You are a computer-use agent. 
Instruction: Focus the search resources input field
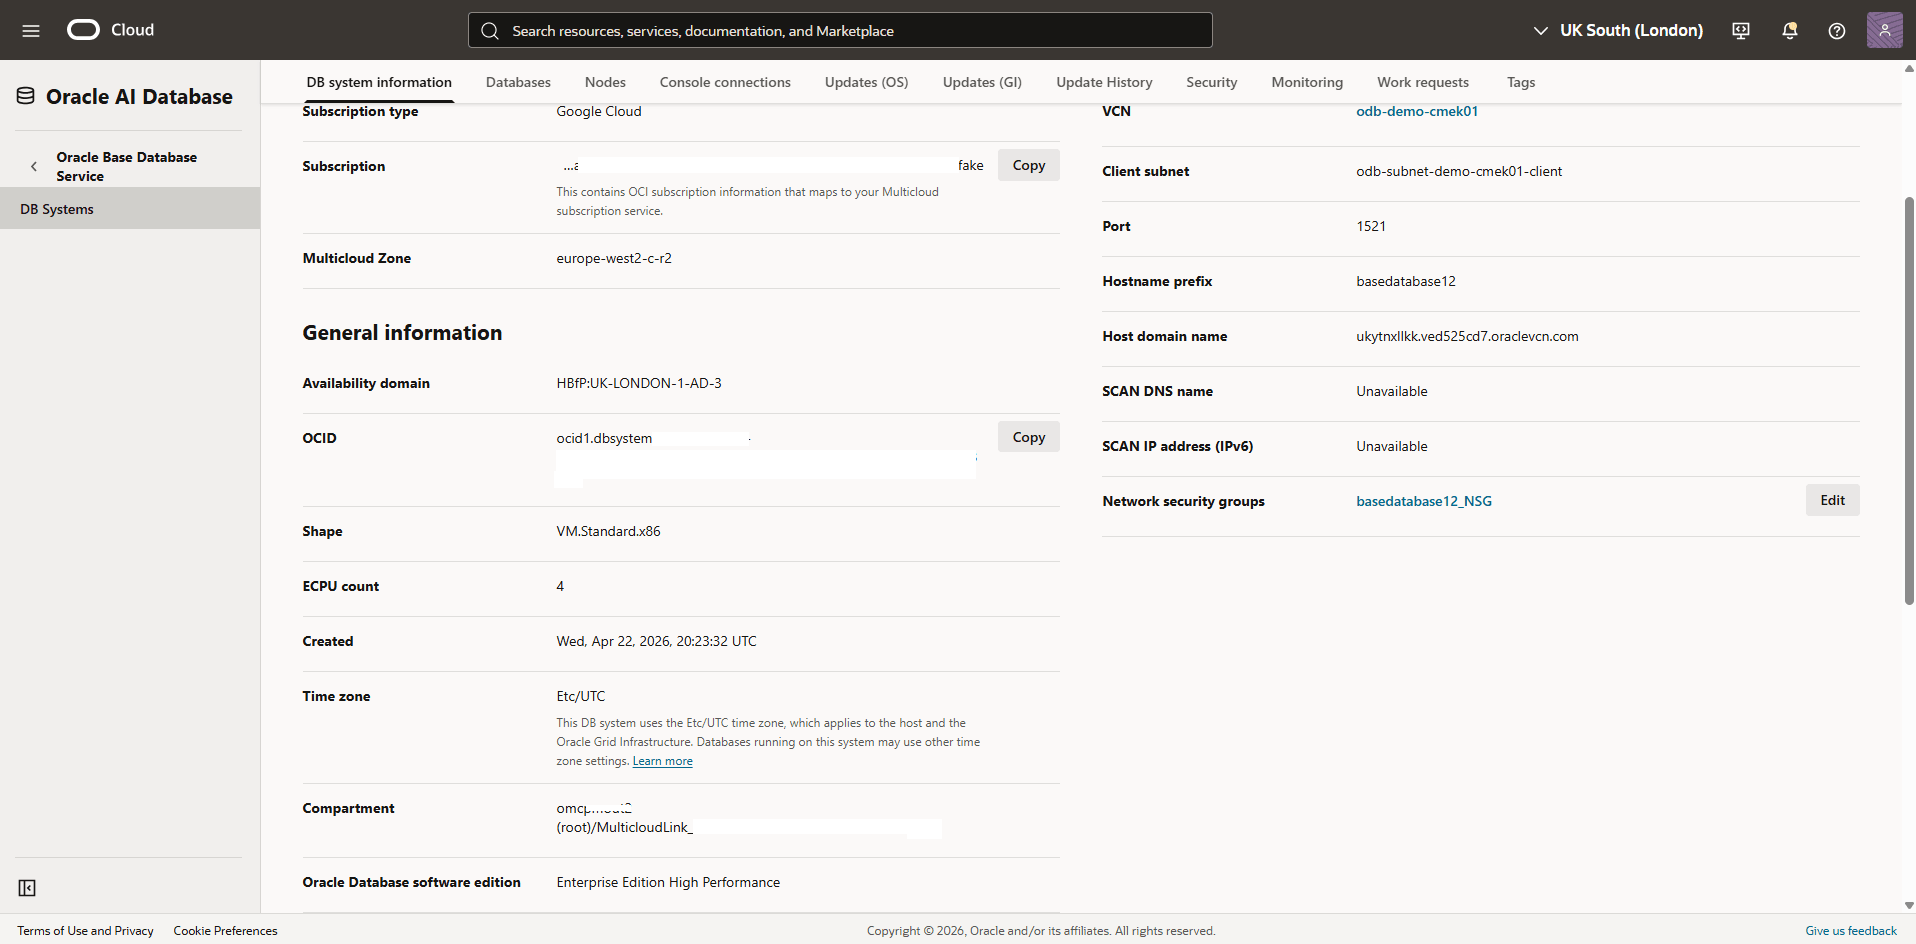tap(840, 30)
